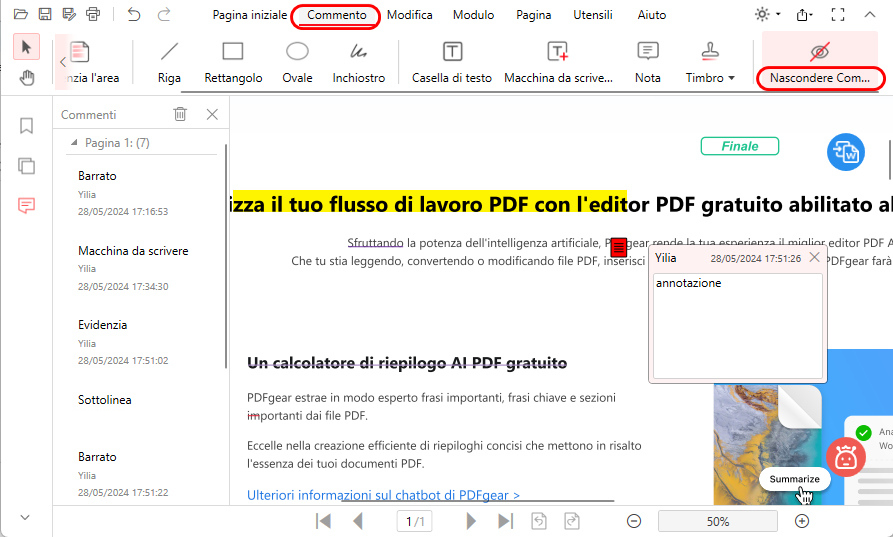
Task: Expand the sidebar bottom chevron
Action: [25, 517]
